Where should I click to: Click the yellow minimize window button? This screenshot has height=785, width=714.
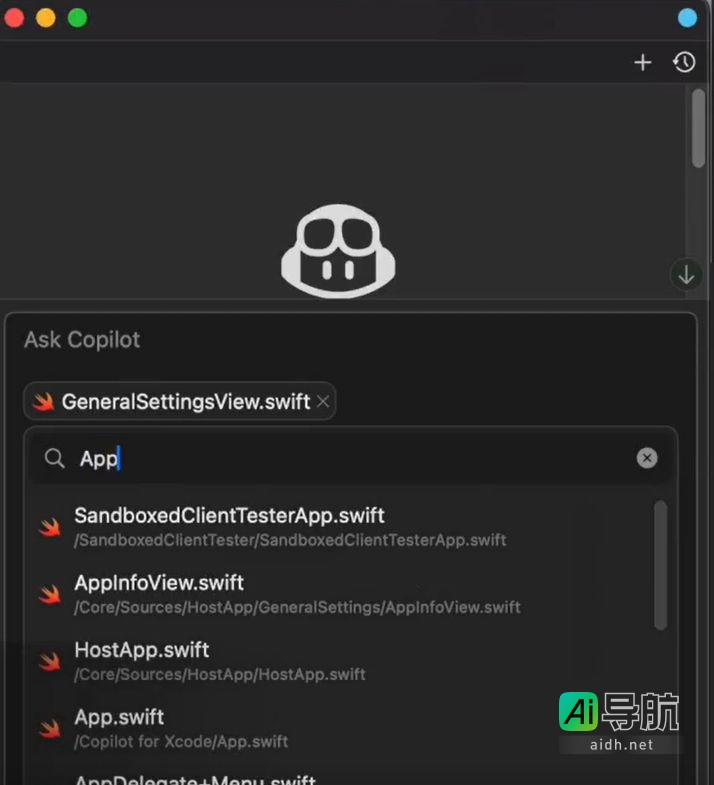pos(46,18)
